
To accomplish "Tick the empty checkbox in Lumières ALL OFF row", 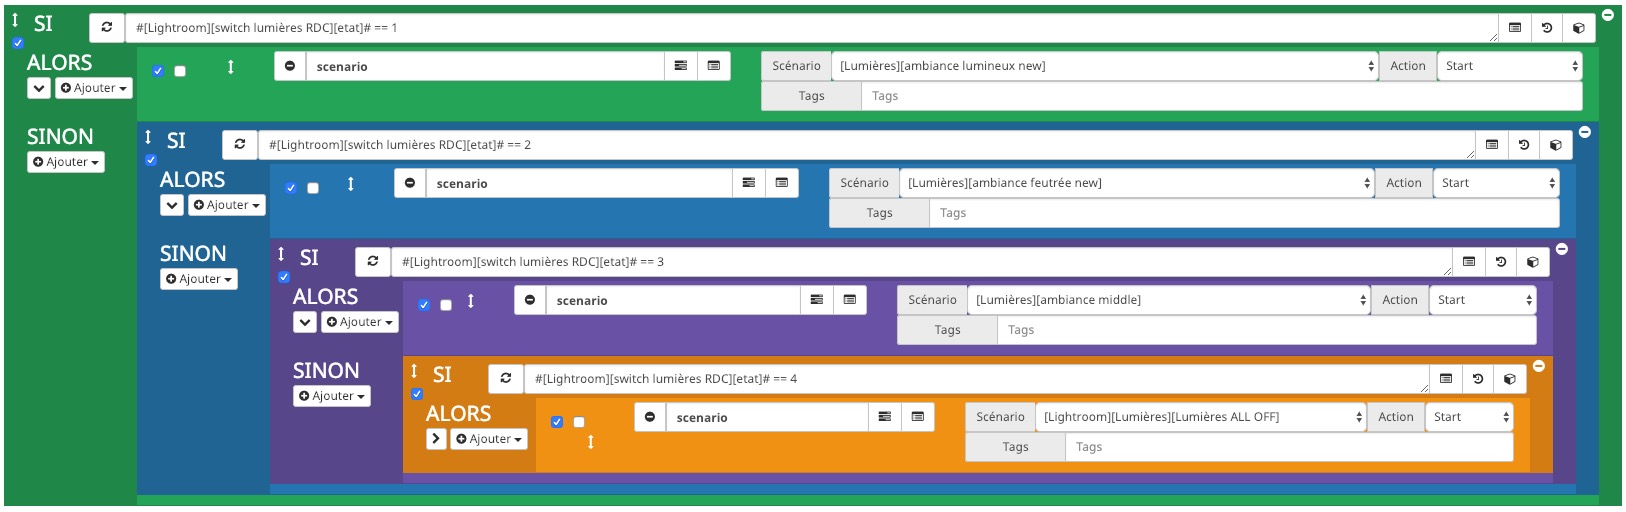I will tap(579, 422).
